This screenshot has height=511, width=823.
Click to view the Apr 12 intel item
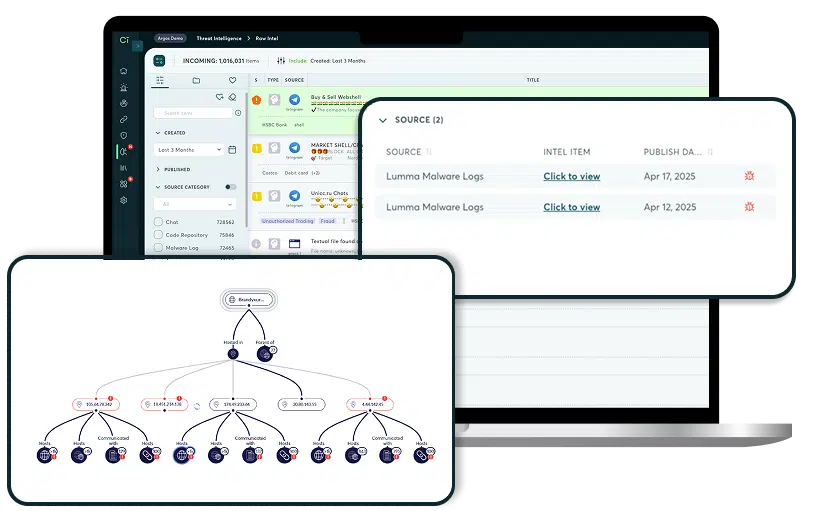click(x=571, y=208)
